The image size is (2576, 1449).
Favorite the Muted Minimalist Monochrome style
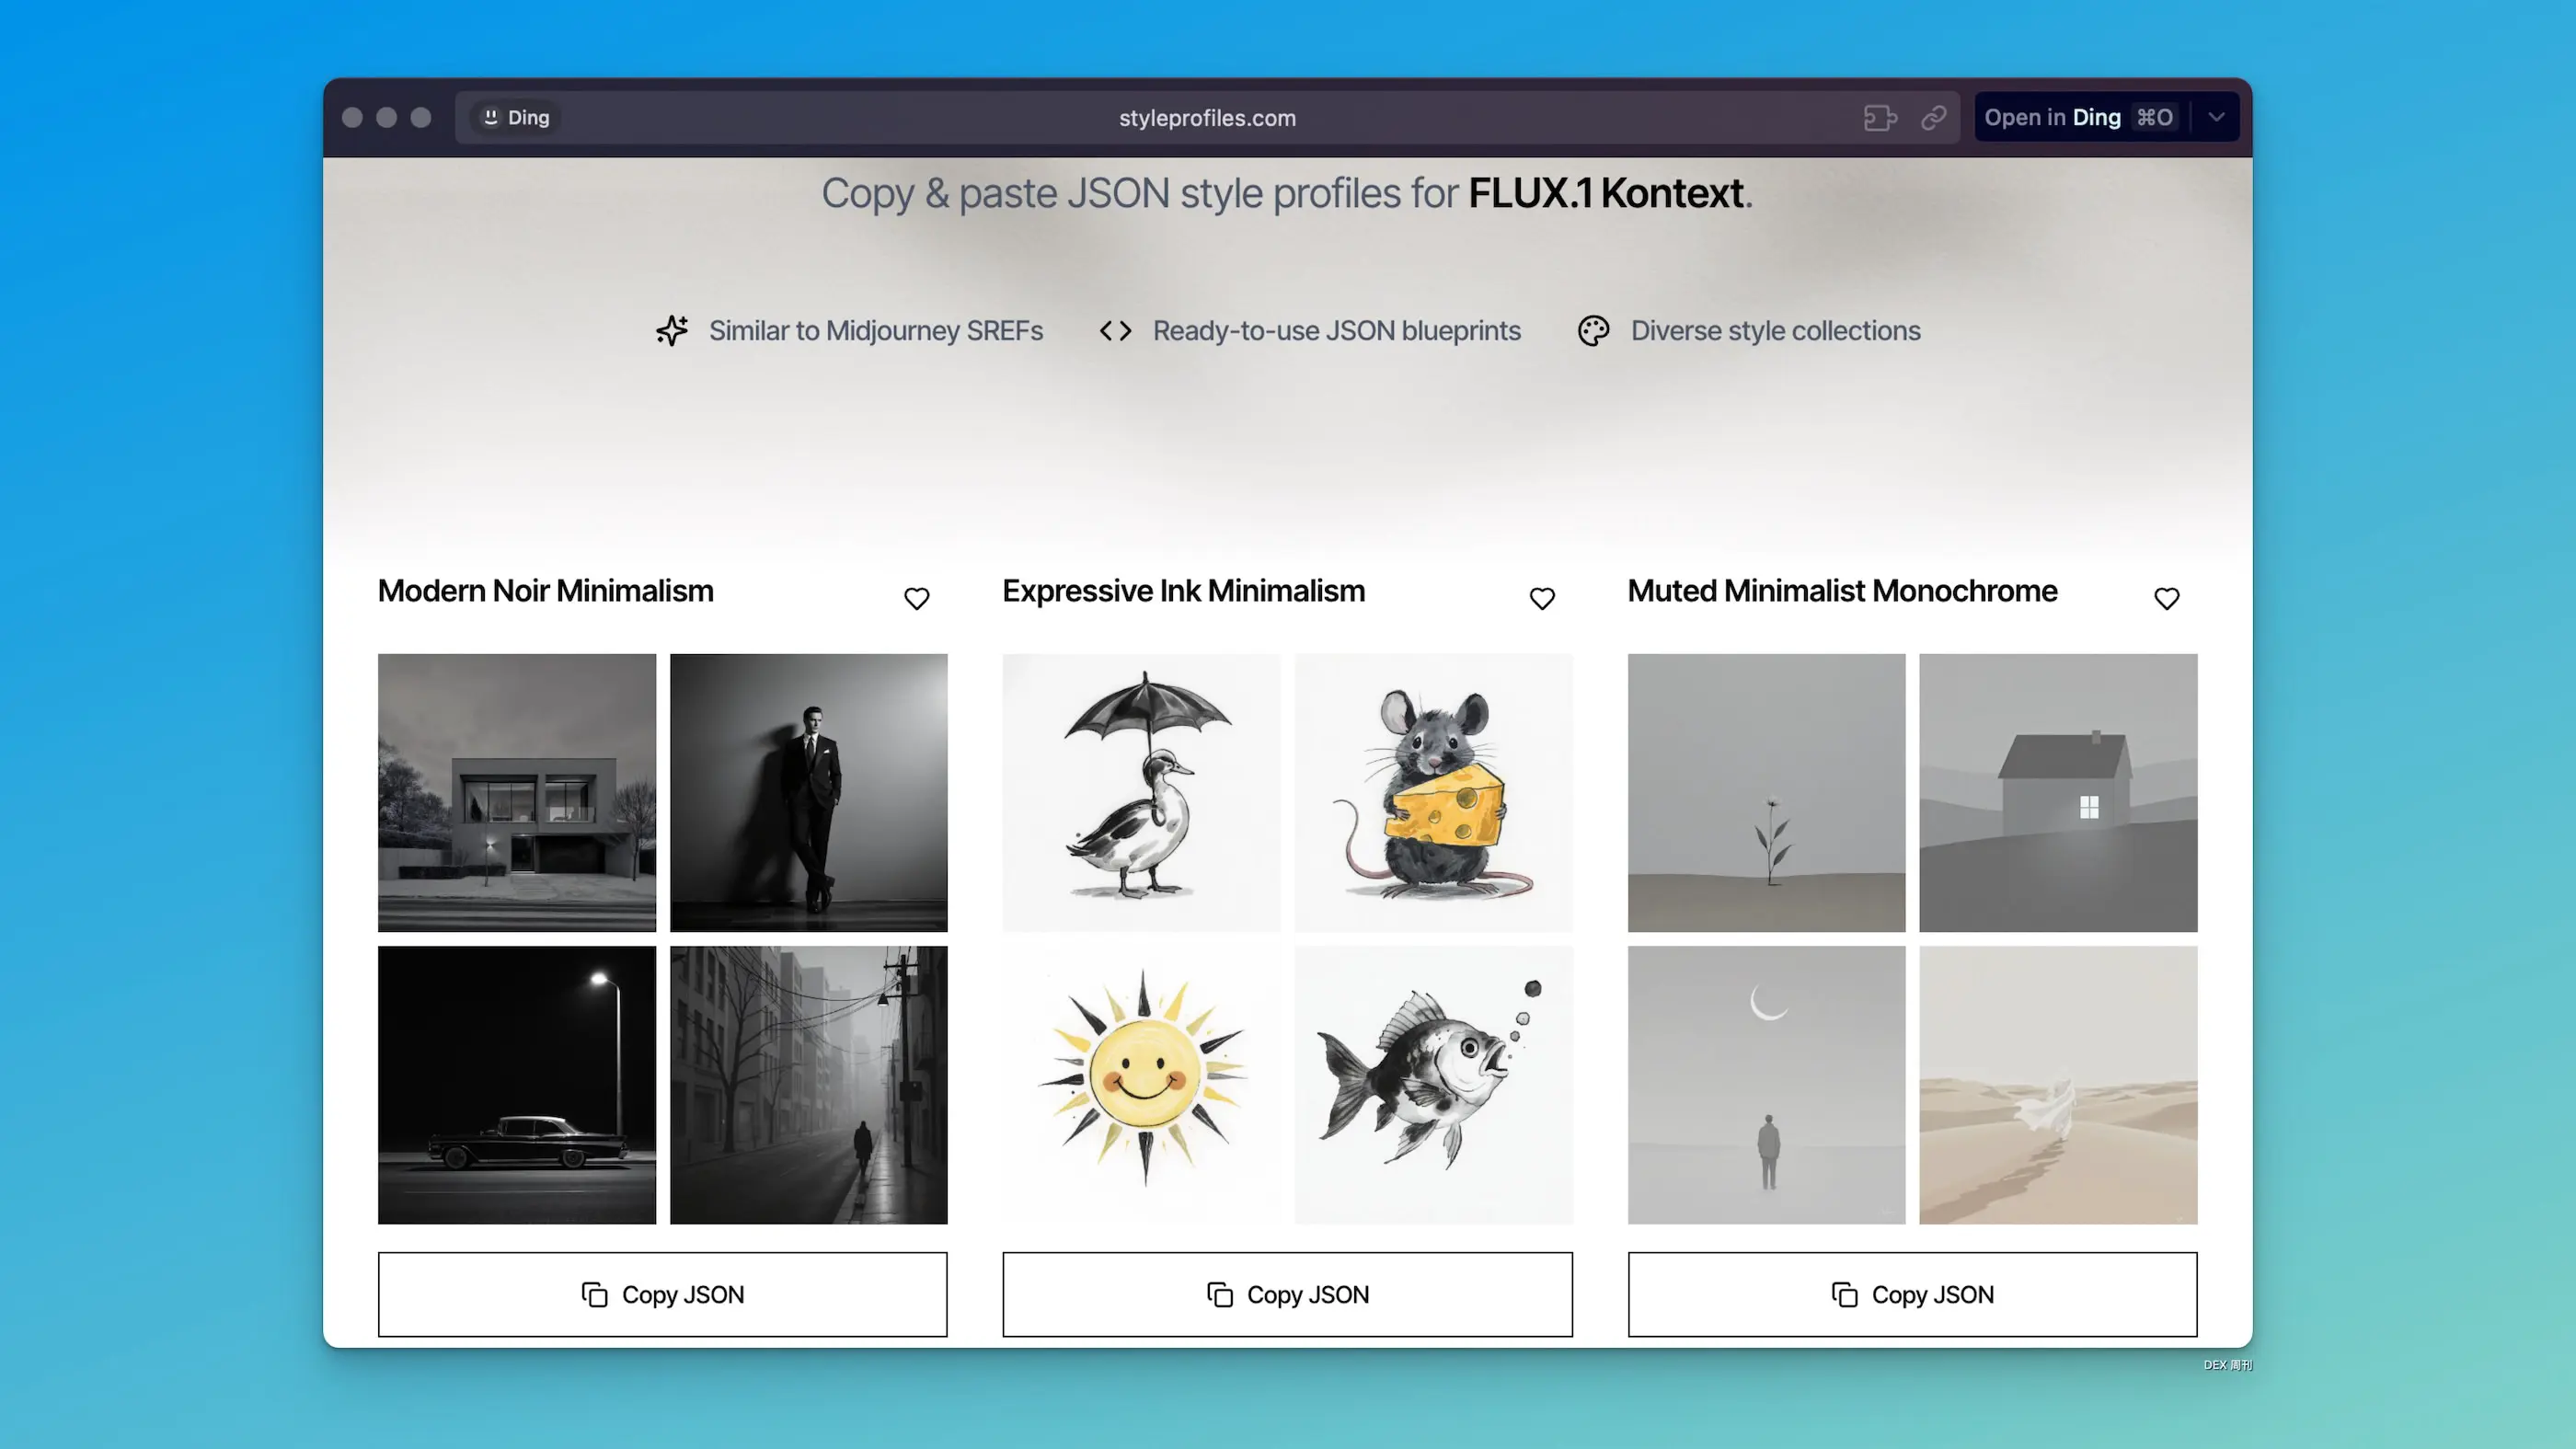pyautogui.click(x=2166, y=598)
